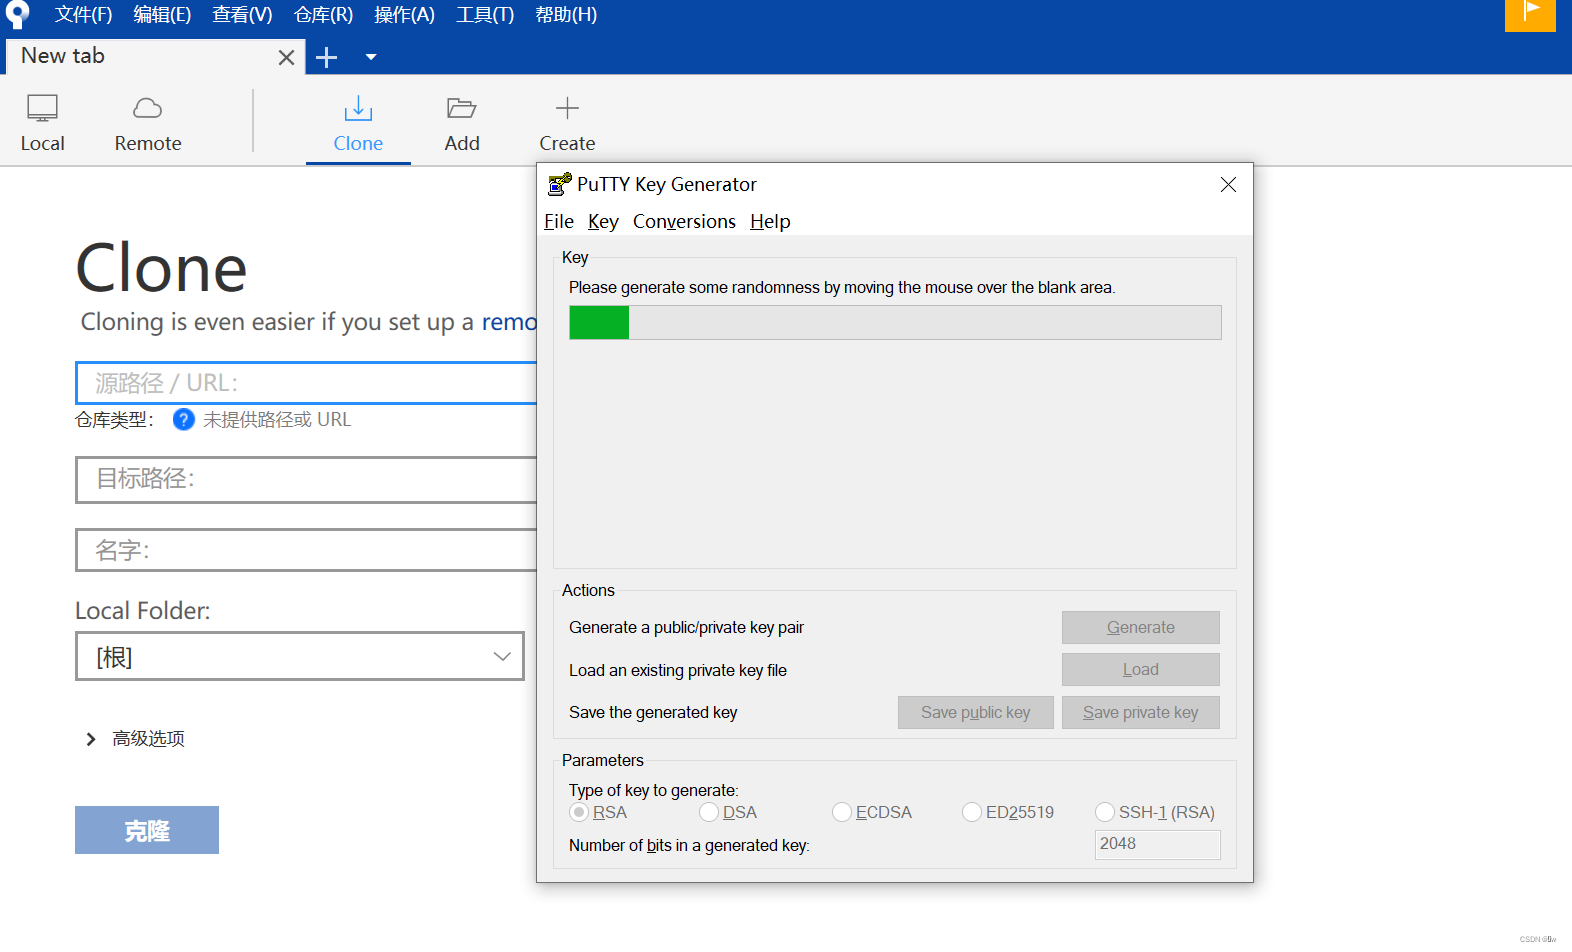
Task: Click the Save private key button
Action: click(x=1141, y=712)
